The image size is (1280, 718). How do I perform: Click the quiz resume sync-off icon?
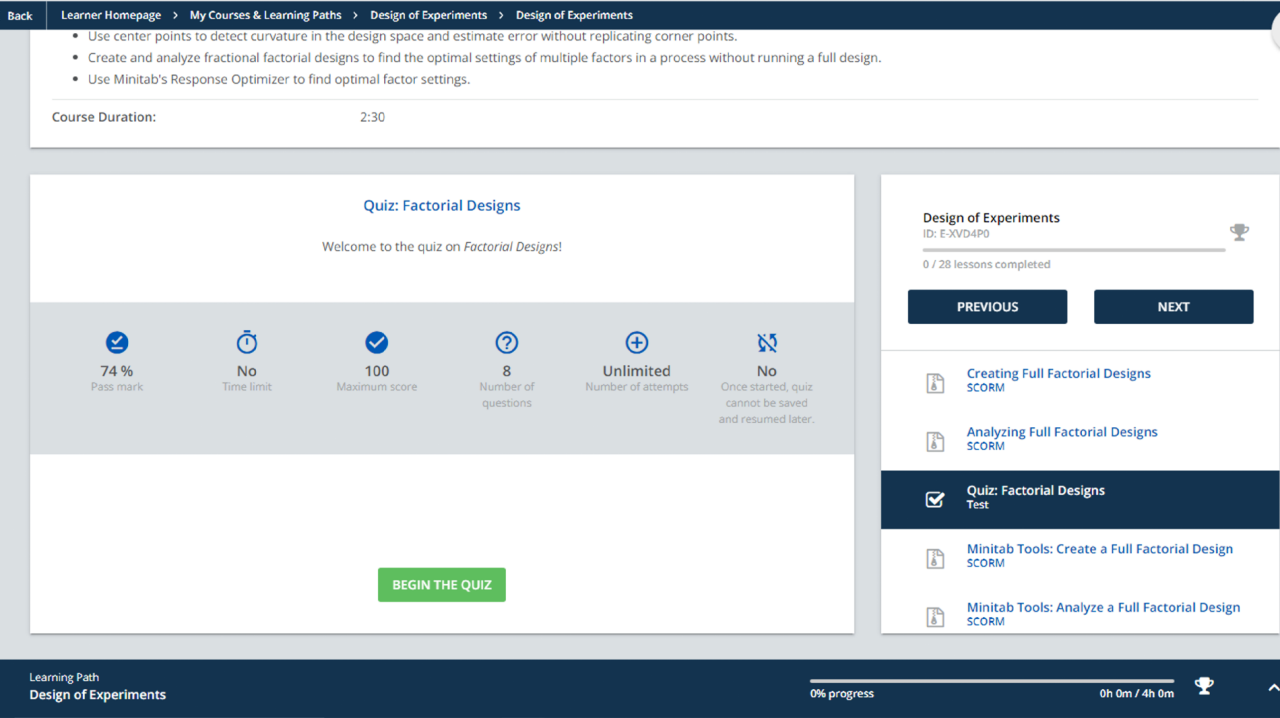click(x=767, y=343)
